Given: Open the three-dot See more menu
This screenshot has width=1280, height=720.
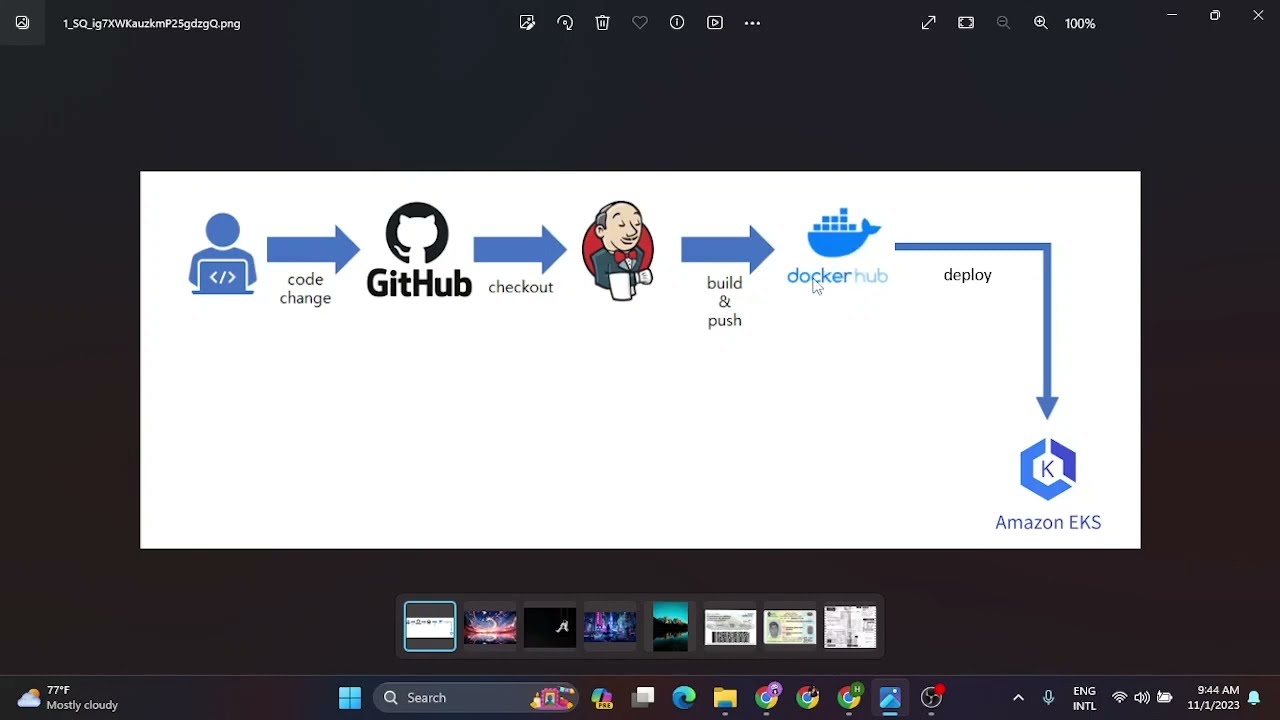Looking at the screenshot, I should (x=752, y=23).
